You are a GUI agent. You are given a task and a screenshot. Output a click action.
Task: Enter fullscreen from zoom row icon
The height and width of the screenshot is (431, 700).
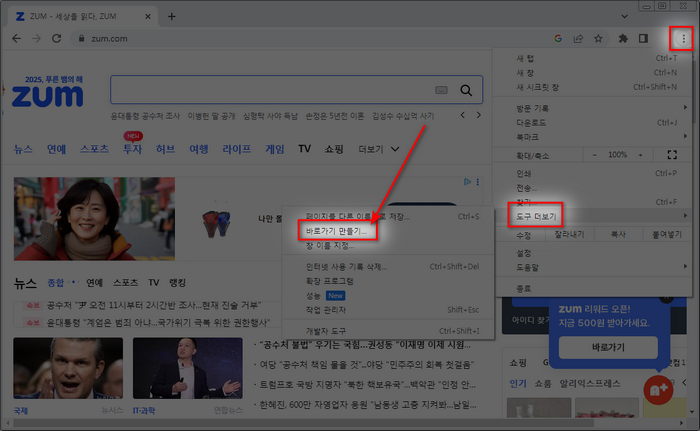(x=672, y=155)
